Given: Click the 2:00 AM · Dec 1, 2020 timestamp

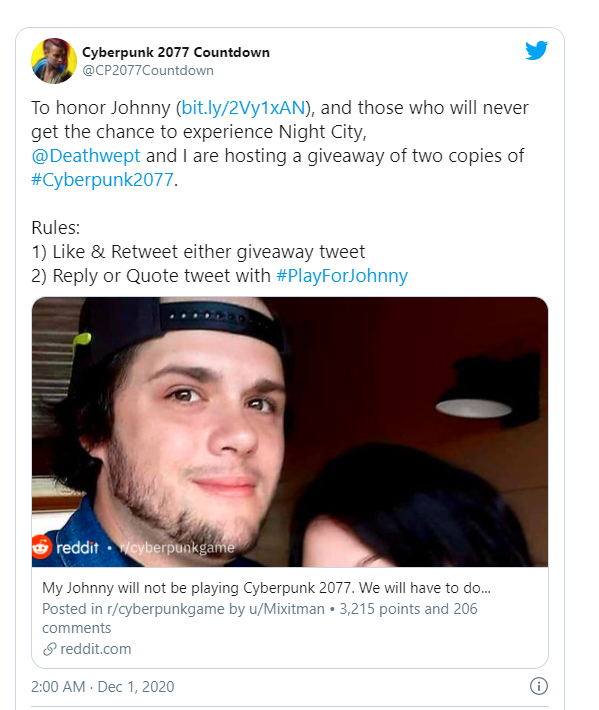Looking at the screenshot, I should 102,686.
